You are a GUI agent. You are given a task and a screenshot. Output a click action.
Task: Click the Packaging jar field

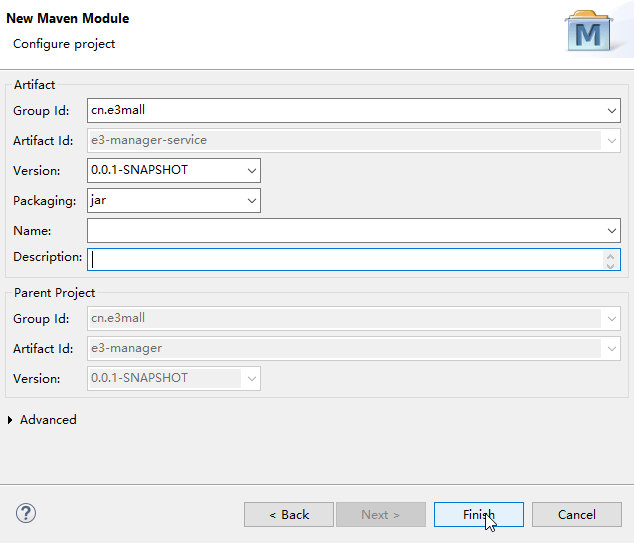click(165, 201)
